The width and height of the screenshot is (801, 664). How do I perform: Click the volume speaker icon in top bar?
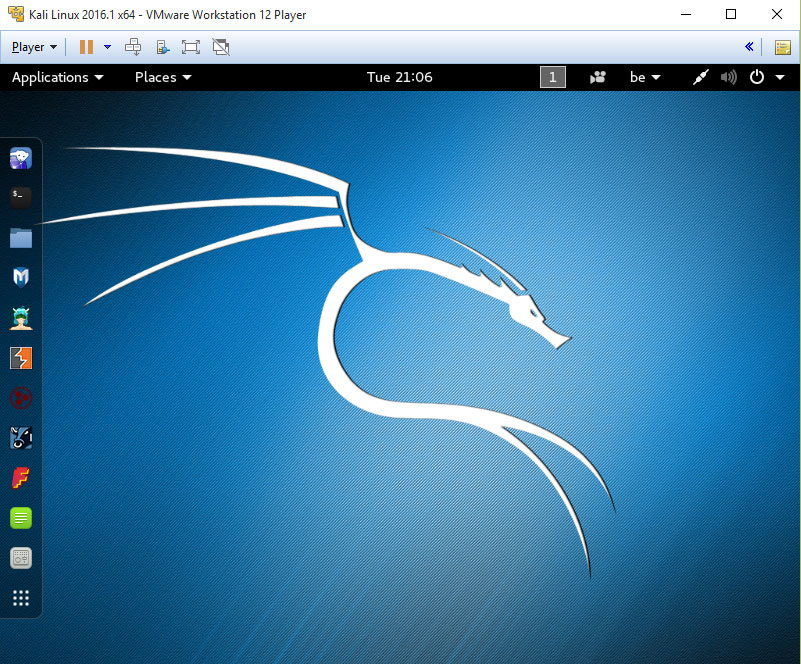click(x=728, y=77)
